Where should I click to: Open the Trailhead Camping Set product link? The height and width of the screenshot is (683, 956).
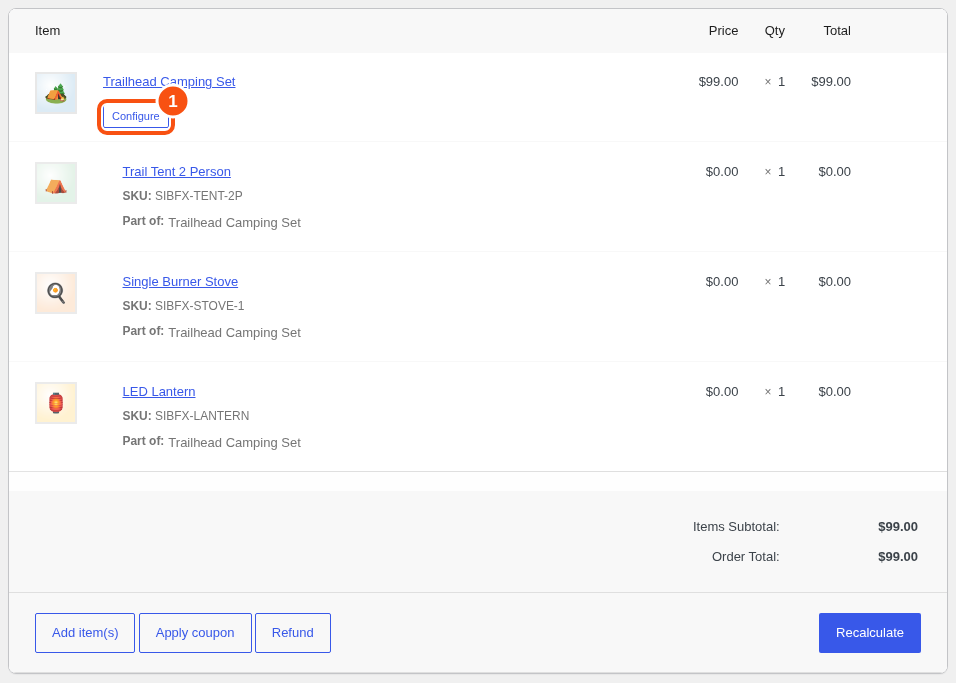pos(169,82)
